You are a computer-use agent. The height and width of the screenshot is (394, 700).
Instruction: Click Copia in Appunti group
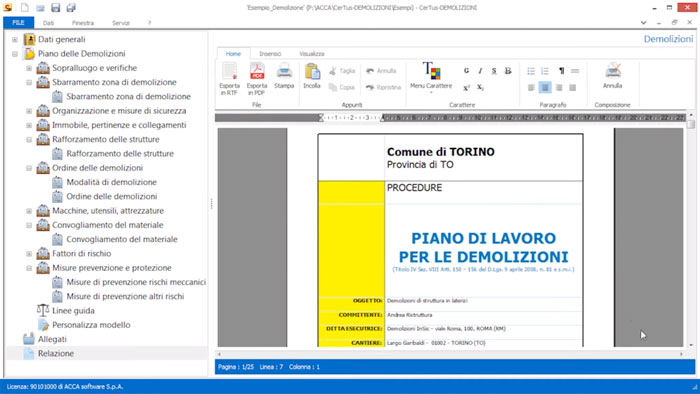point(342,87)
